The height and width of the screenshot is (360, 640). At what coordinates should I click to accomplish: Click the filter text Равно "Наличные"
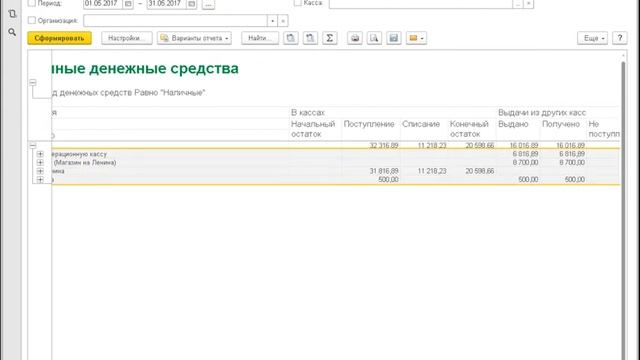point(170,93)
